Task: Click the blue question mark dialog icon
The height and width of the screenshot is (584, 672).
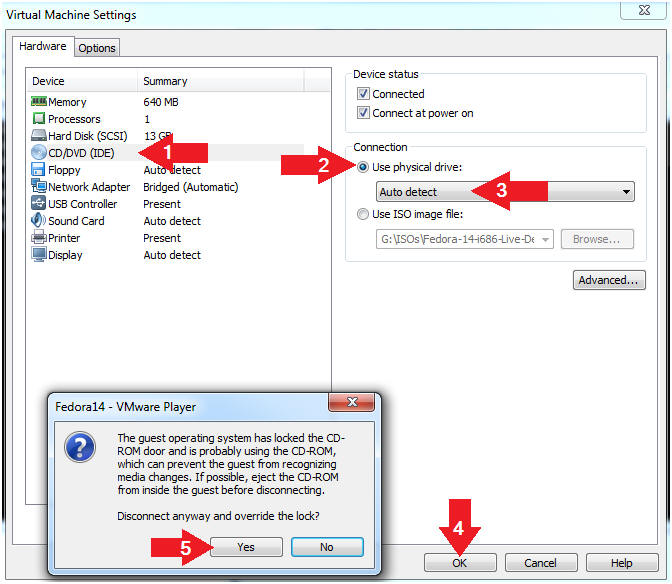Action: 80,447
